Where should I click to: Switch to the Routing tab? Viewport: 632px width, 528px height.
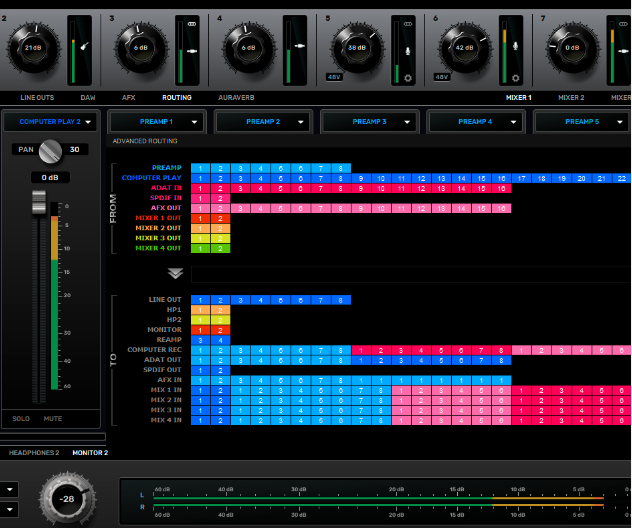click(x=177, y=98)
